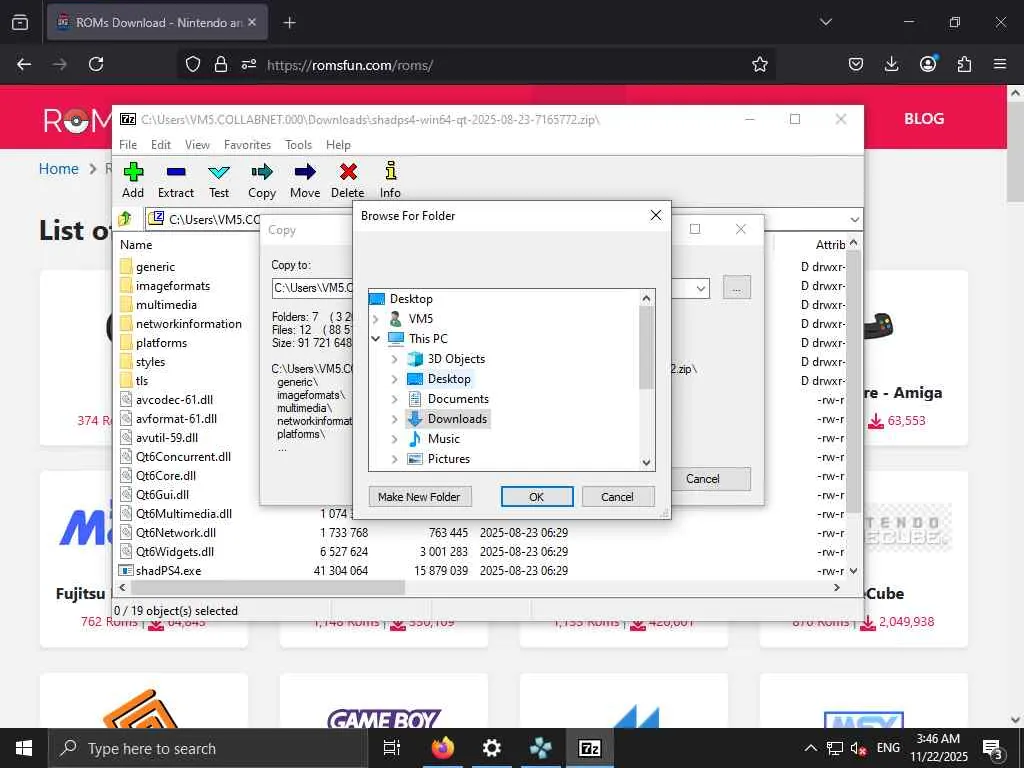Viewport: 1024px width, 768px height.
Task: Expand the Documents tree node
Action: click(394, 399)
